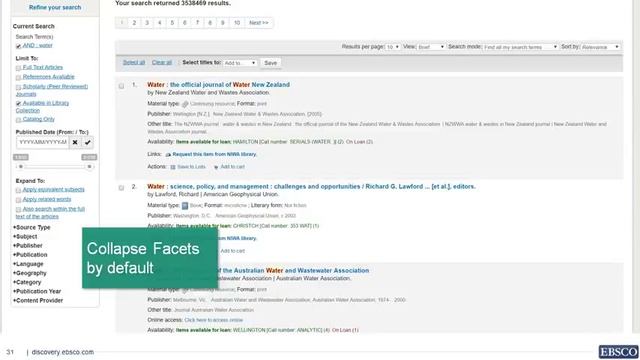Go to results page 8
The width and height of the screenshot is (640, 360).
pos(210,23)
